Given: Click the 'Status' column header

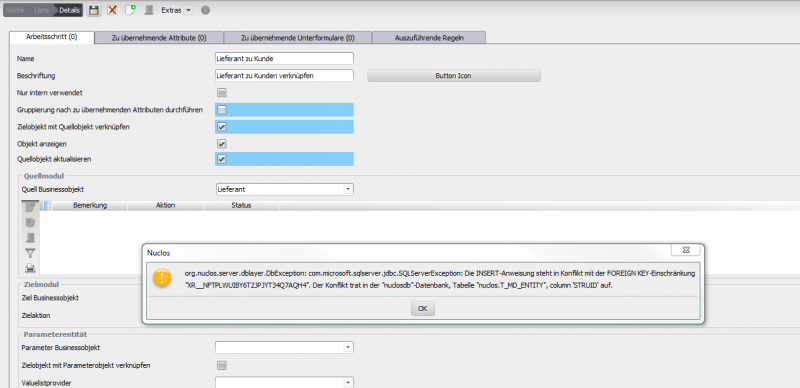Looking at the screenshot, I should [241, 205].
